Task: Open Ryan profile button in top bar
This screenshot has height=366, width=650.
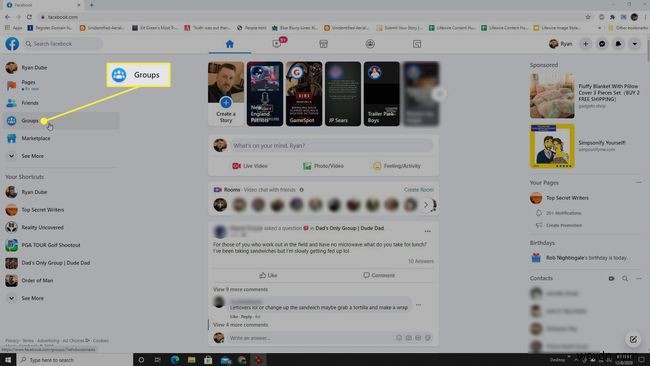Action: 560,44
